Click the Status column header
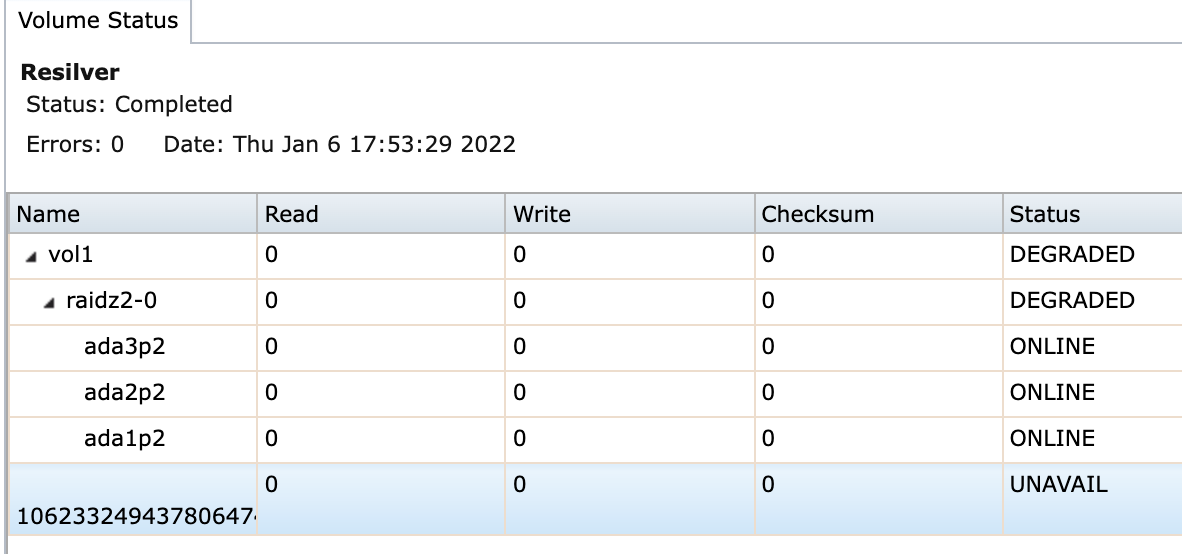This screenshot has width=1182, height=554. [1045, 214]
